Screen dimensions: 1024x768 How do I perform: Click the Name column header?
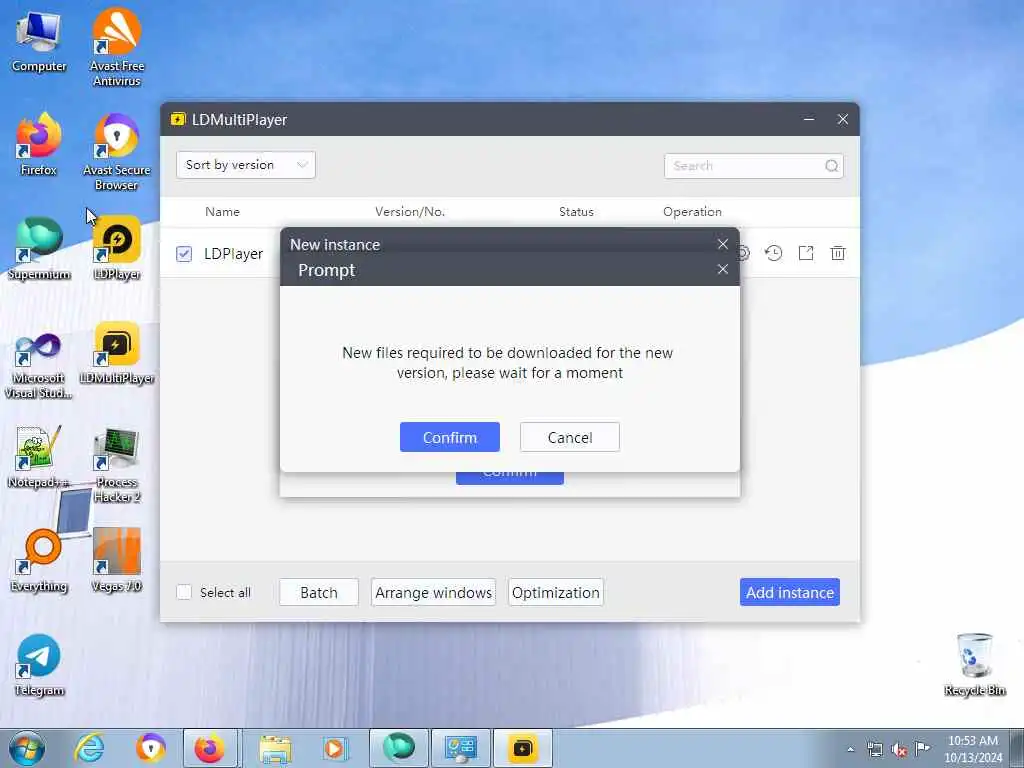222,212
